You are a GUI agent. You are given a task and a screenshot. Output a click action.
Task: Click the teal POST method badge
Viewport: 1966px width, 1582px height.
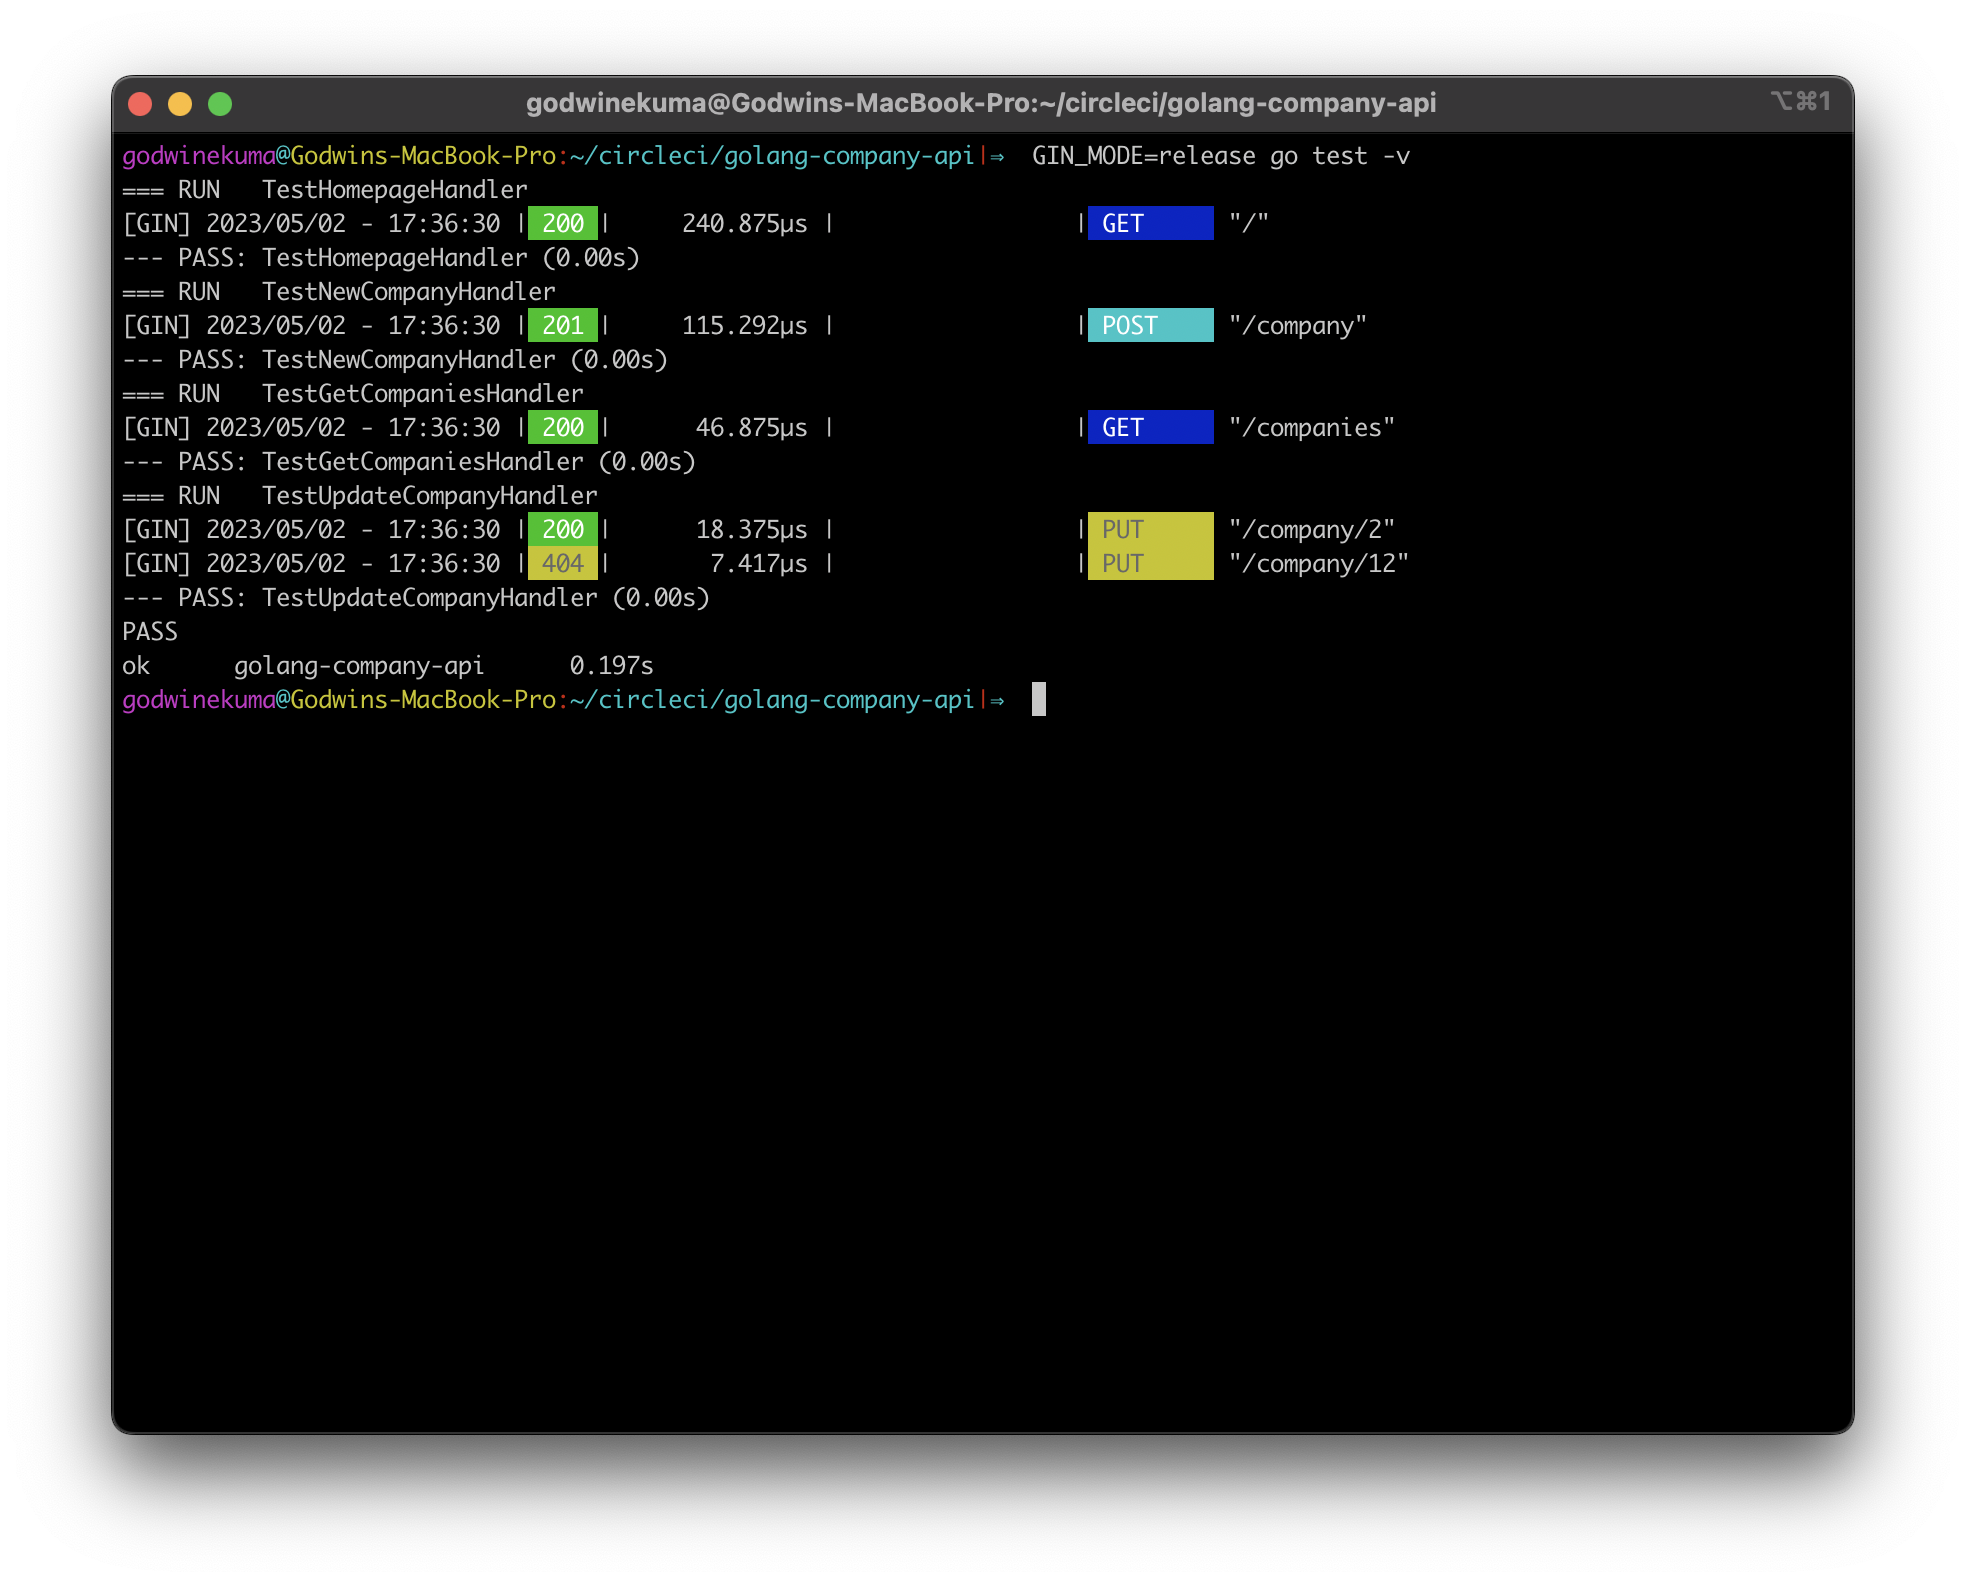point(1150,325)
